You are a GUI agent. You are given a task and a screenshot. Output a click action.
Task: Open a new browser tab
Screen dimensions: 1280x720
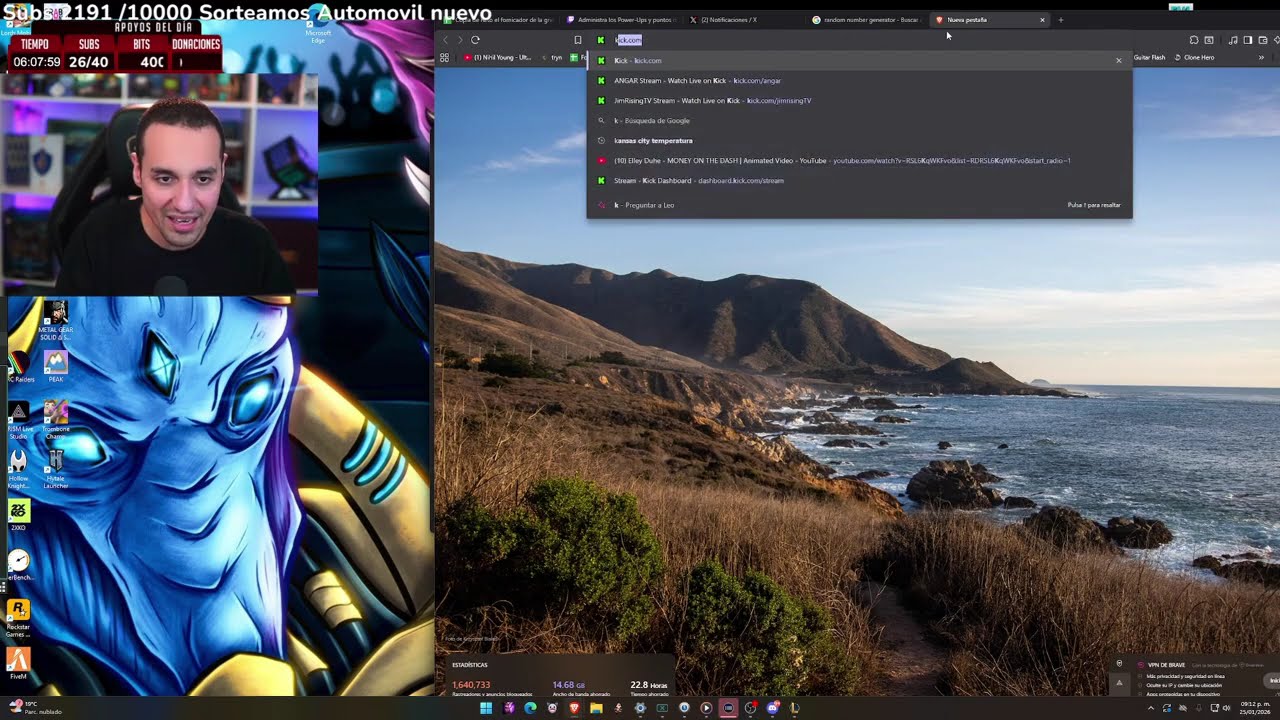[x=1061, y=20]
